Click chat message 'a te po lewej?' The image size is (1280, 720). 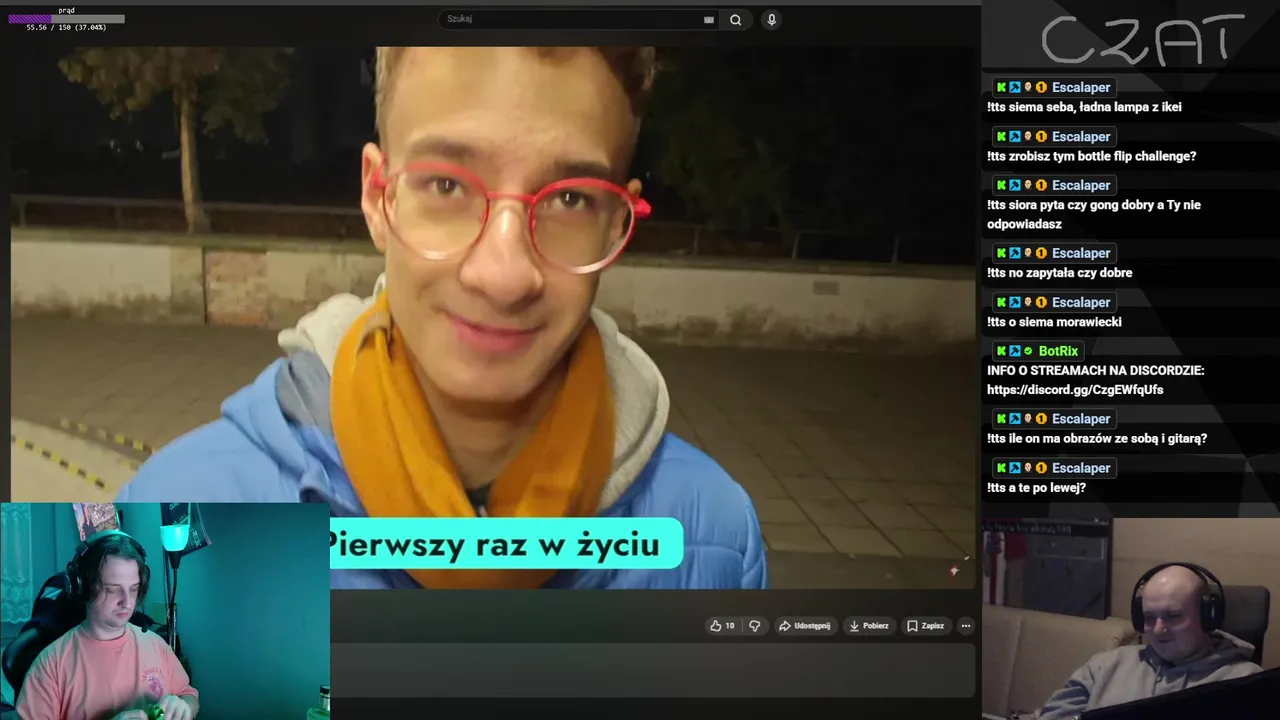click(x=1036, y=488)
